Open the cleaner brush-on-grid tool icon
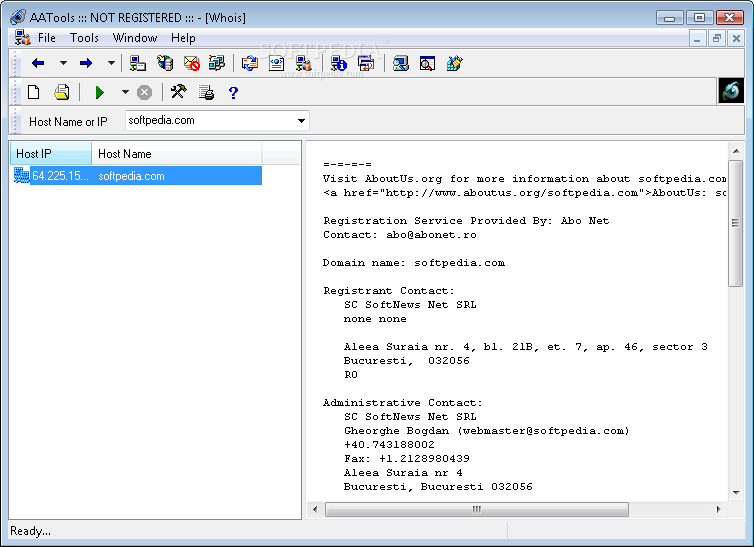This screenshot has width=754, height=547. 454,63
